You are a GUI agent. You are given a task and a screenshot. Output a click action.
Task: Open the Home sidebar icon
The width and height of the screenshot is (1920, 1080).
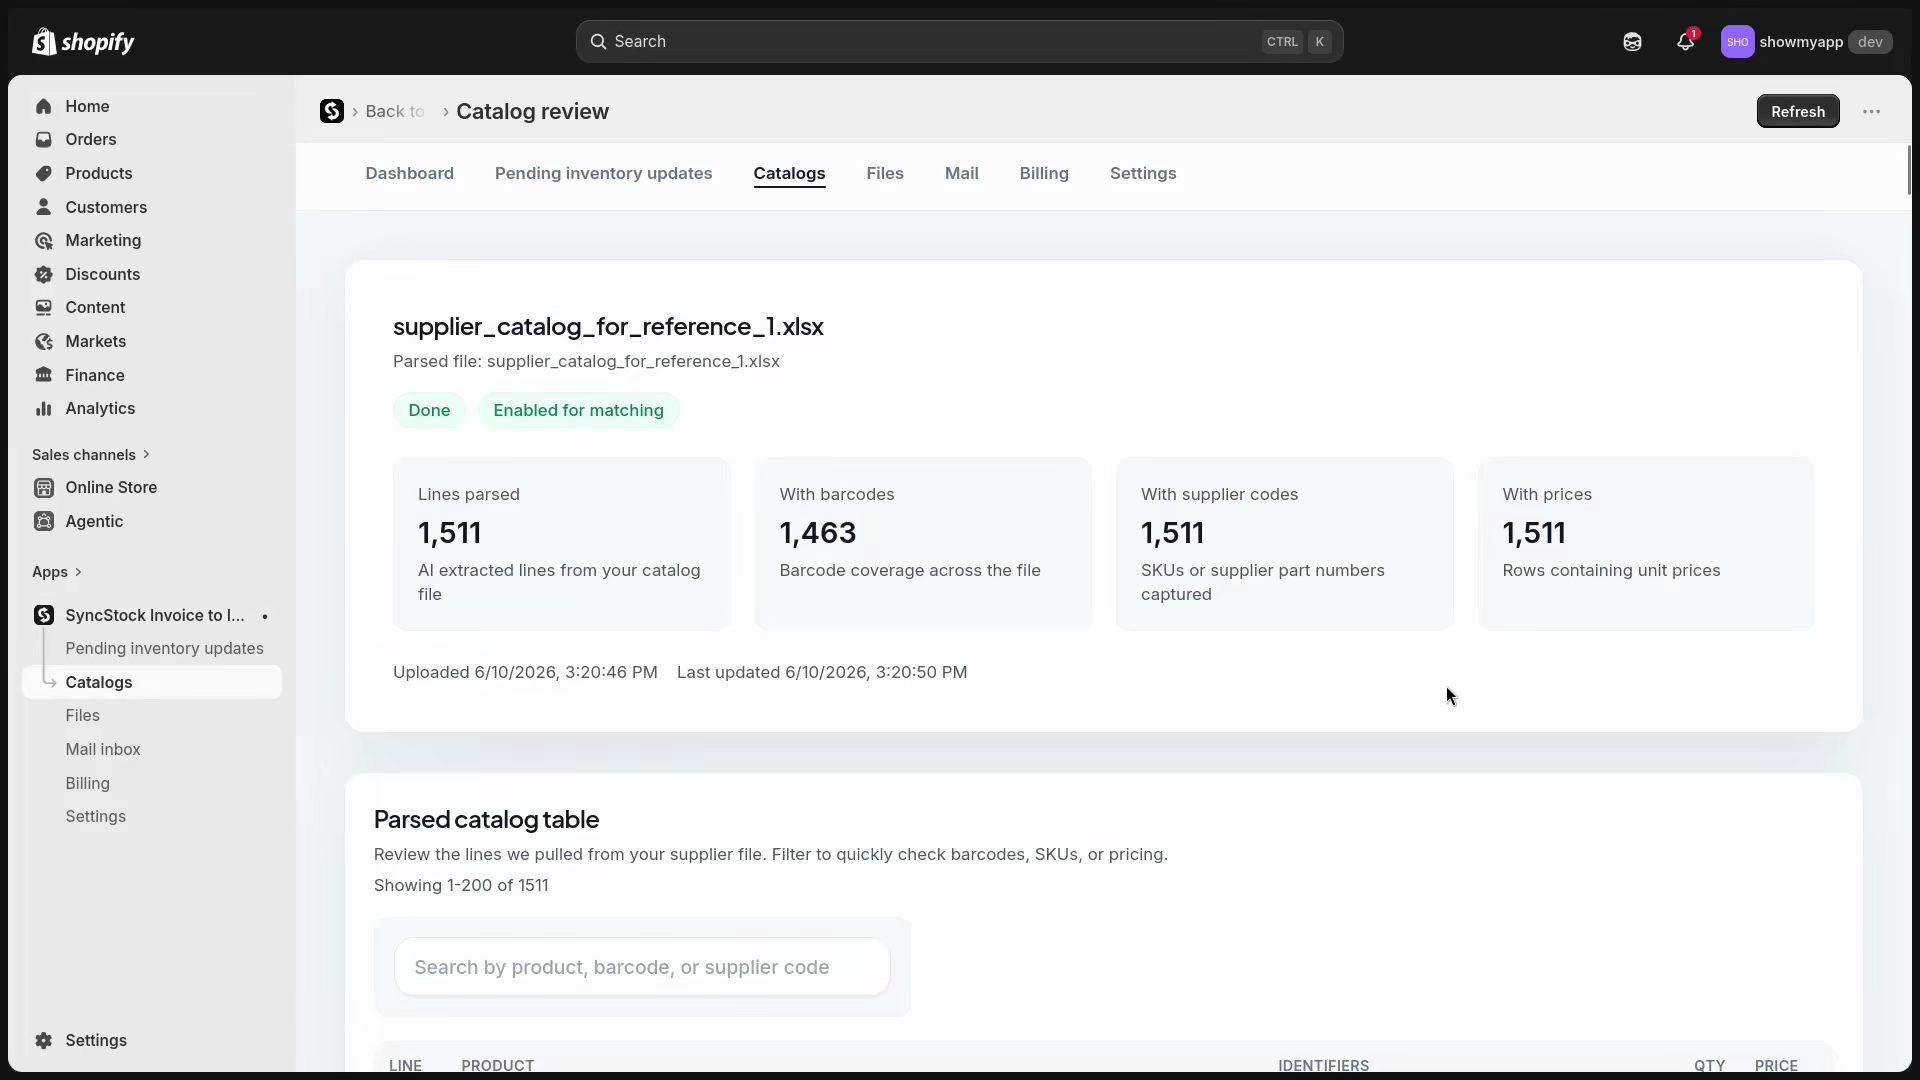point(43,106)
